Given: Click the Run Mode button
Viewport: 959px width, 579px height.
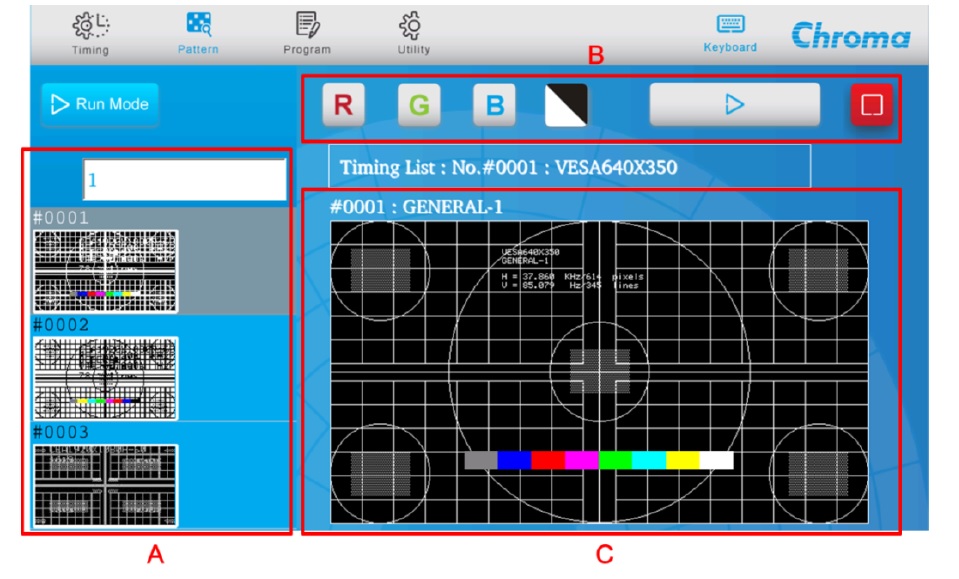Looking at the screenshot, I should 100,104.
